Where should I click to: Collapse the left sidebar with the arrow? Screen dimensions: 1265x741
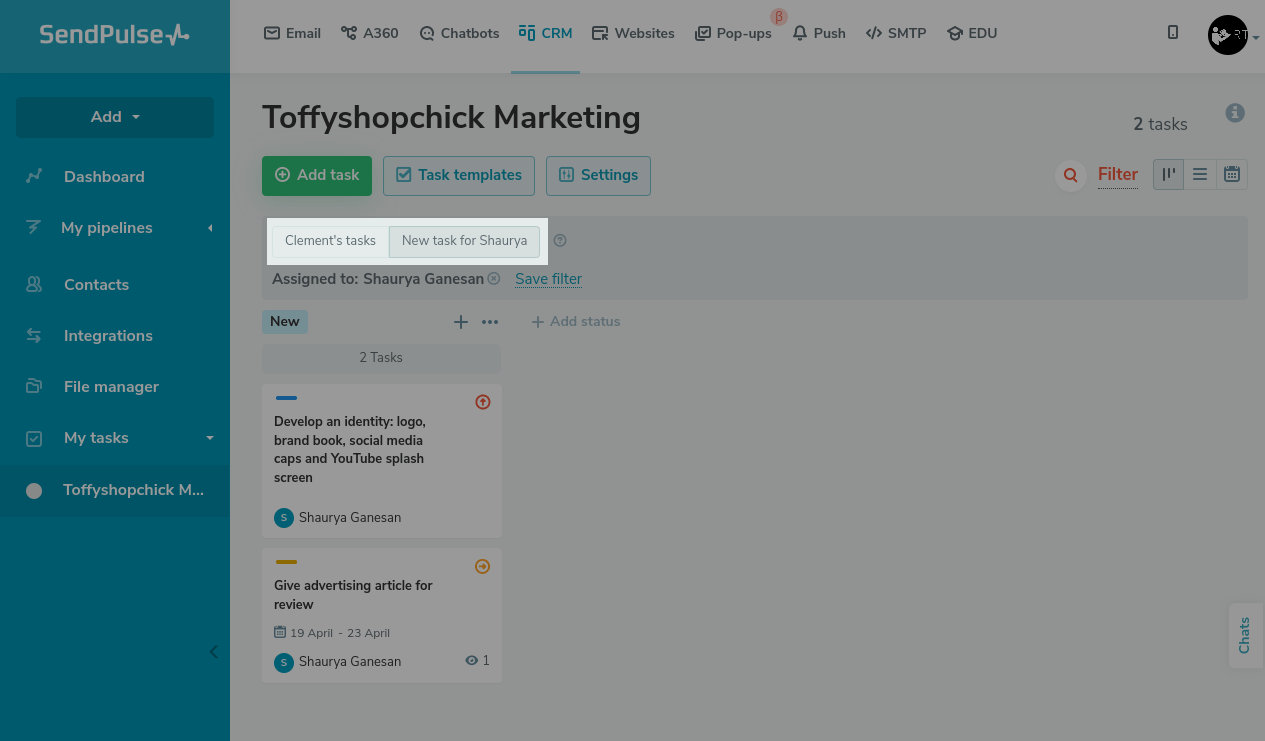(x=213, y=652)
